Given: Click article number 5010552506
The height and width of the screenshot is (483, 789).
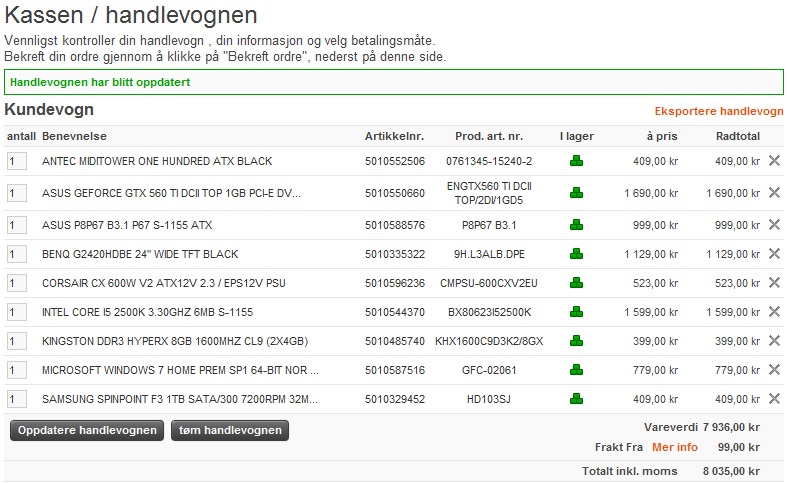Looking at the screenshot, I should 395,161.
